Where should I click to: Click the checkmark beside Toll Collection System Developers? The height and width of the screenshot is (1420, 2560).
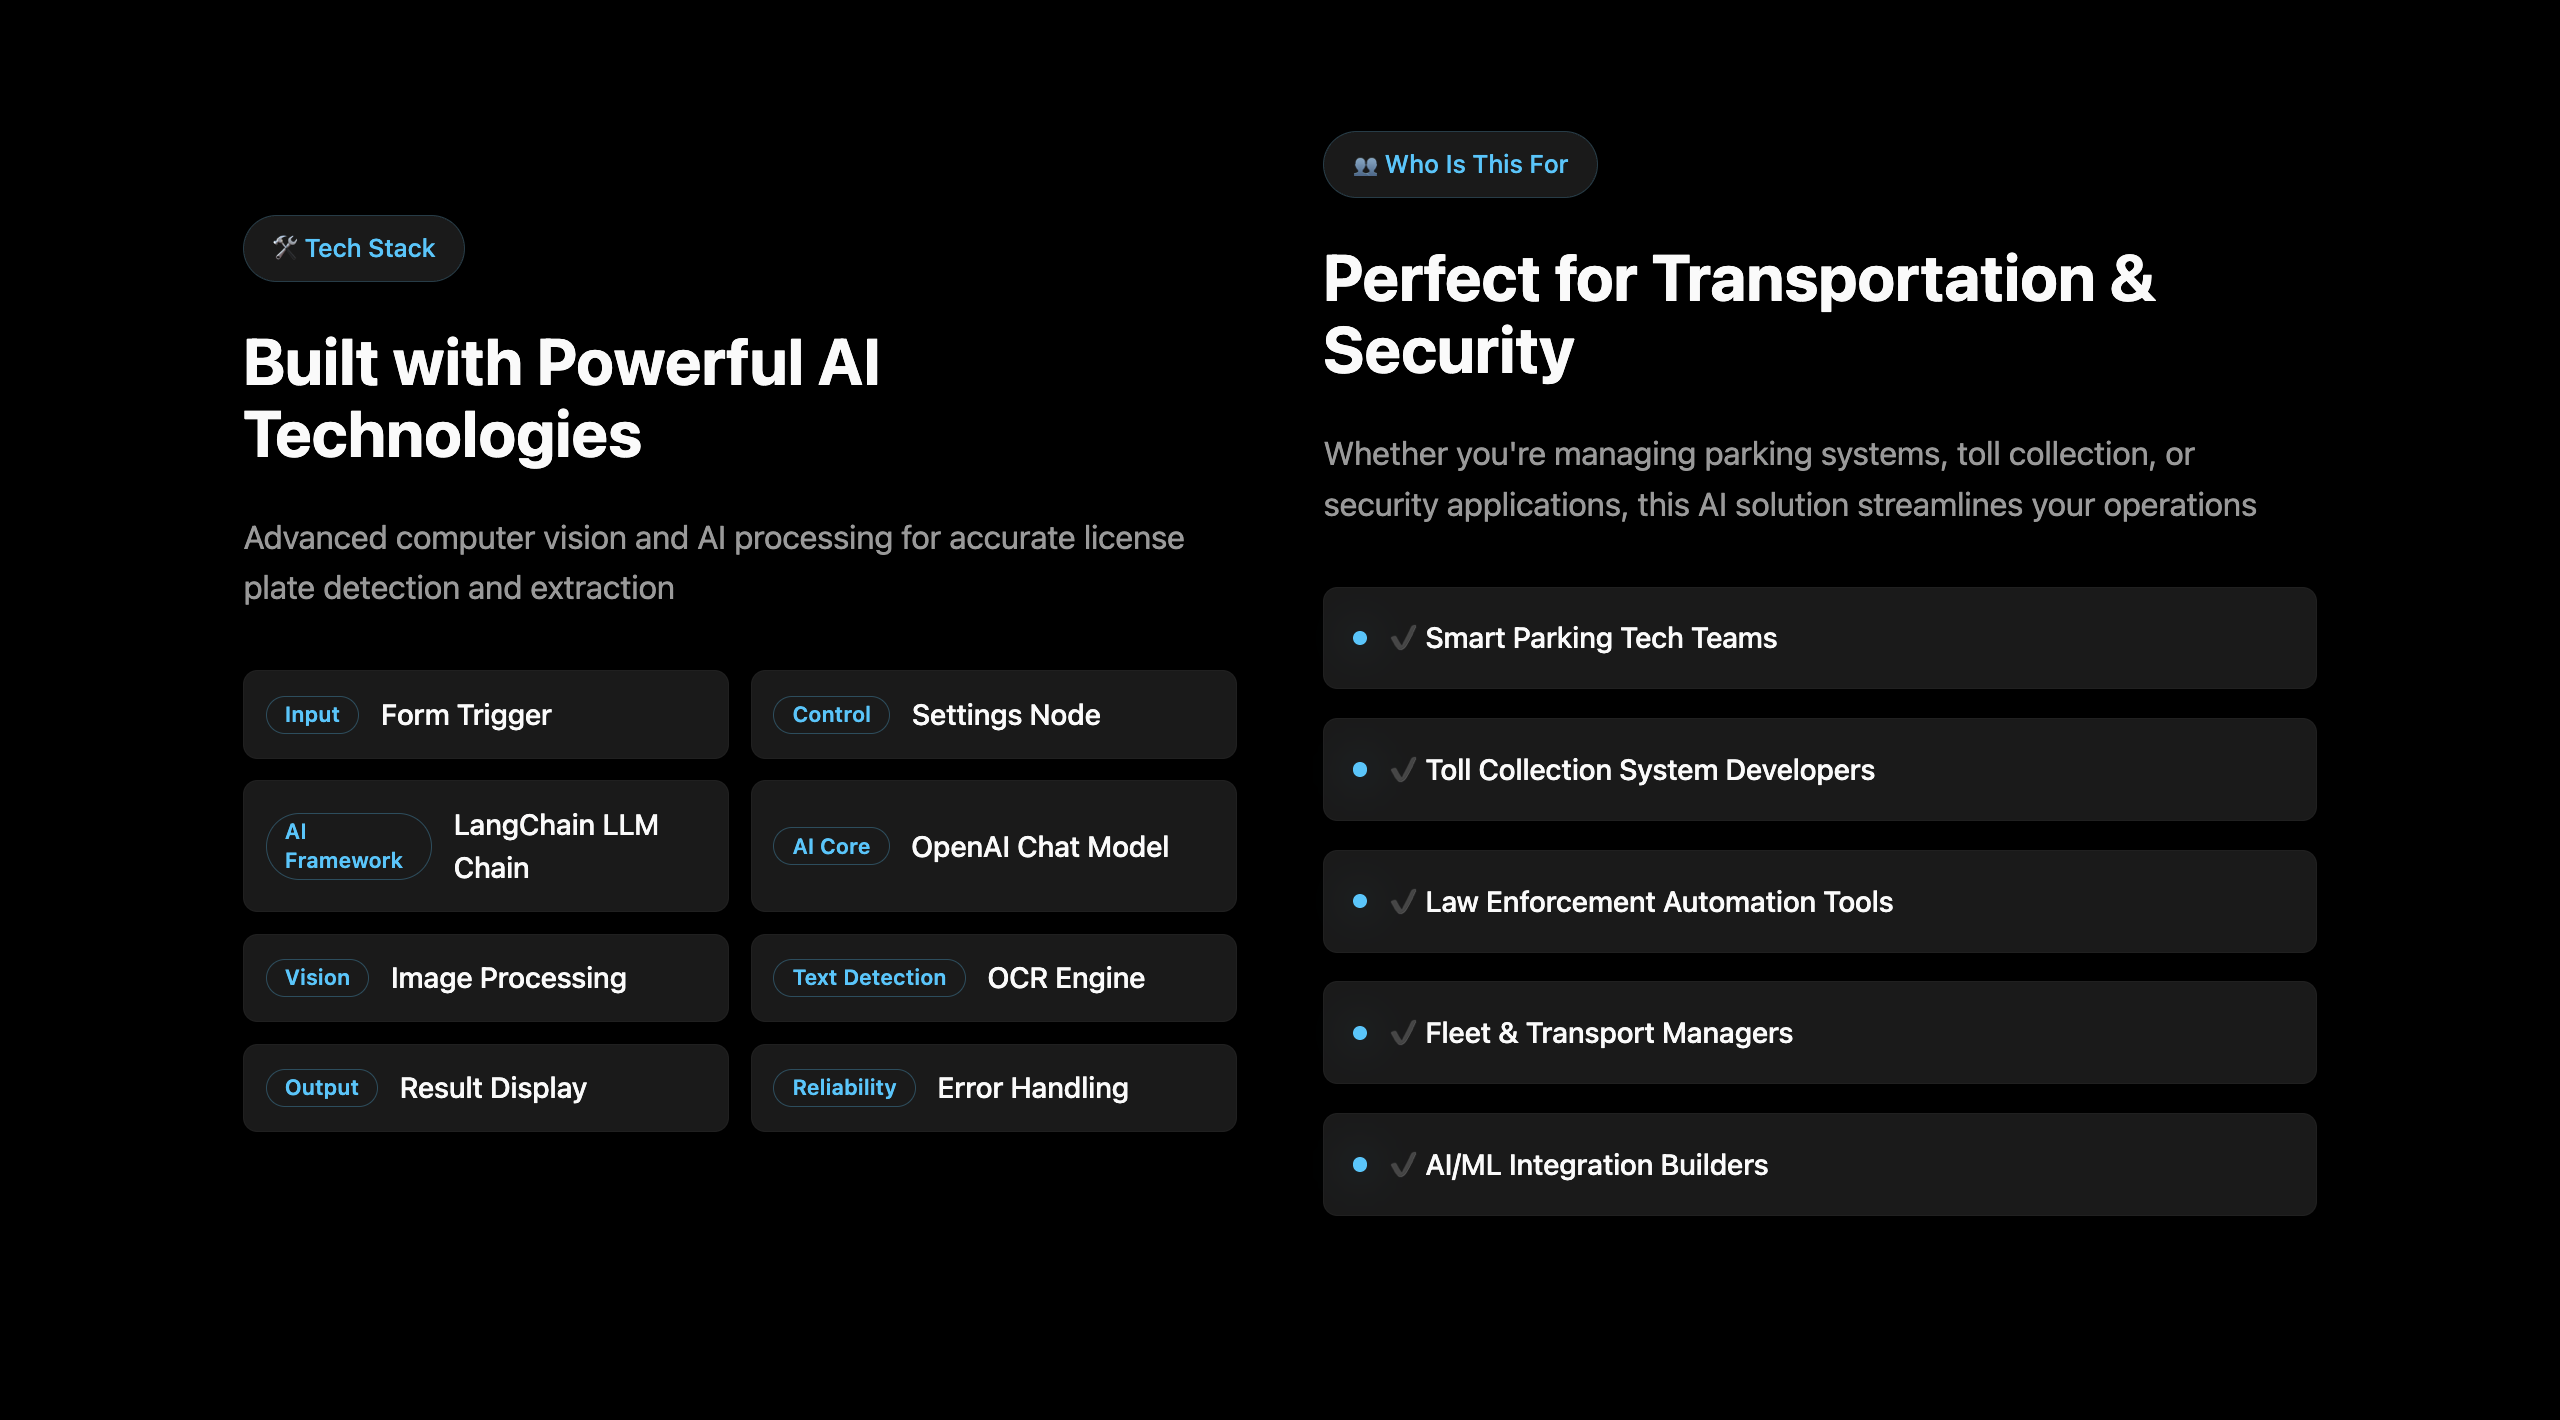[x=1403, y=770]
